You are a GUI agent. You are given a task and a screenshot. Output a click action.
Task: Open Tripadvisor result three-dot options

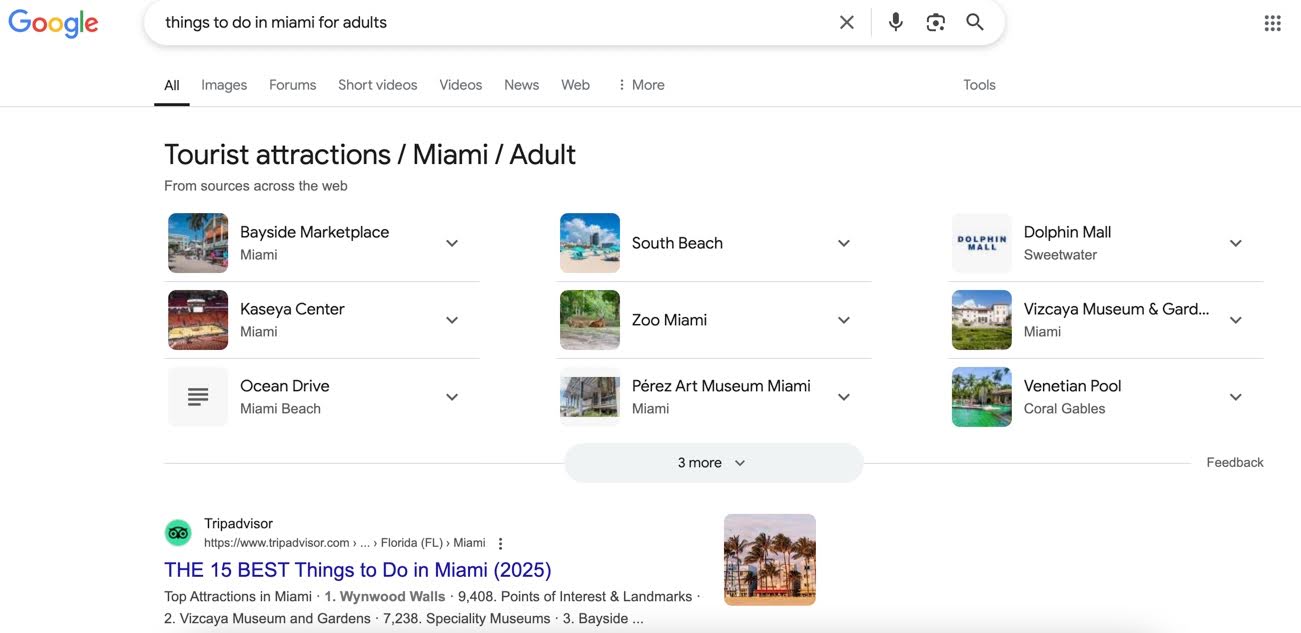pos(501,543)
